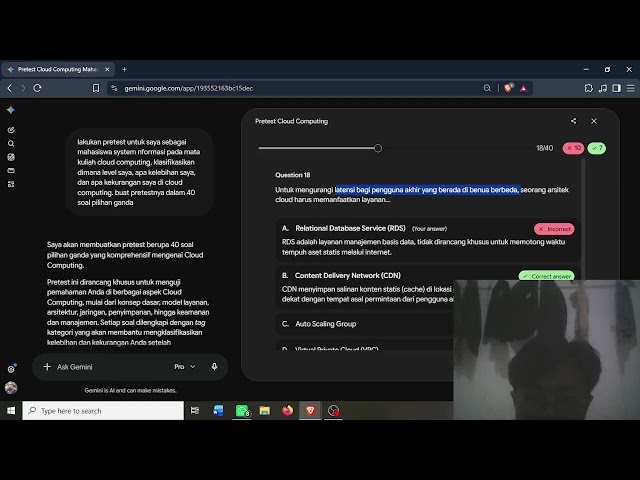Open a new browser tab
640x480 pixels.
click(124, 69)
